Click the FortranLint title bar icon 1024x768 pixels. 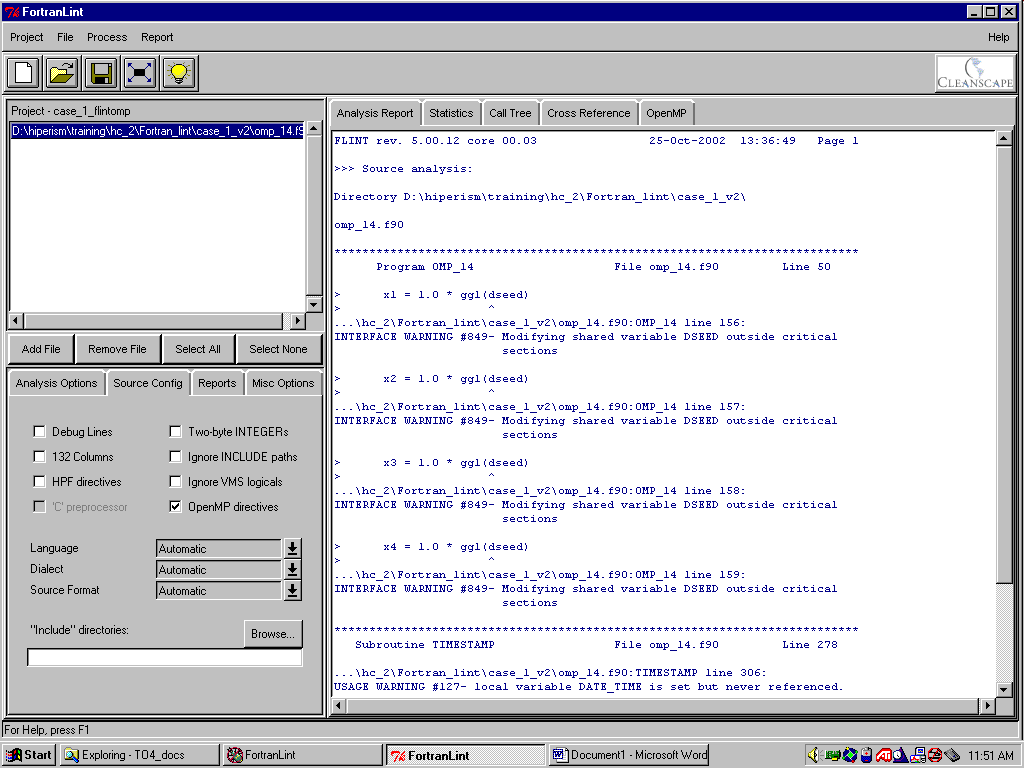(x=12, y=12)
